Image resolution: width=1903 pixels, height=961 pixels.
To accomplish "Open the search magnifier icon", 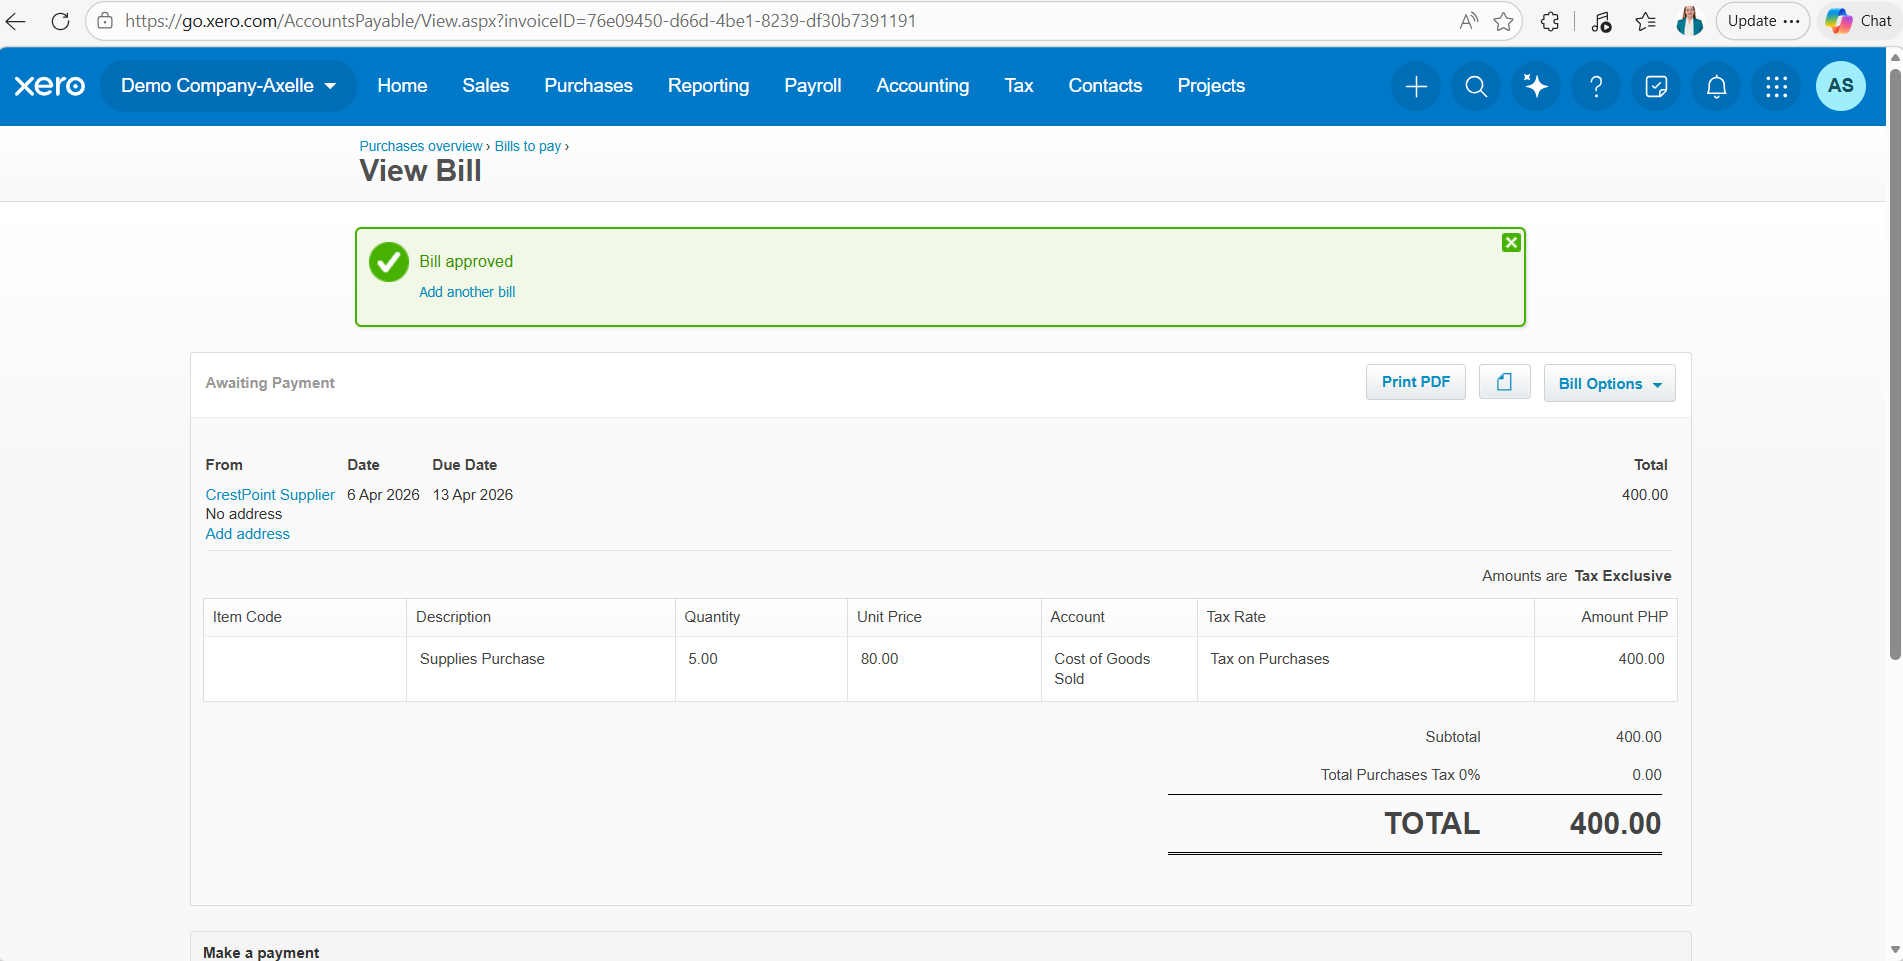I will click(1476, 86).
